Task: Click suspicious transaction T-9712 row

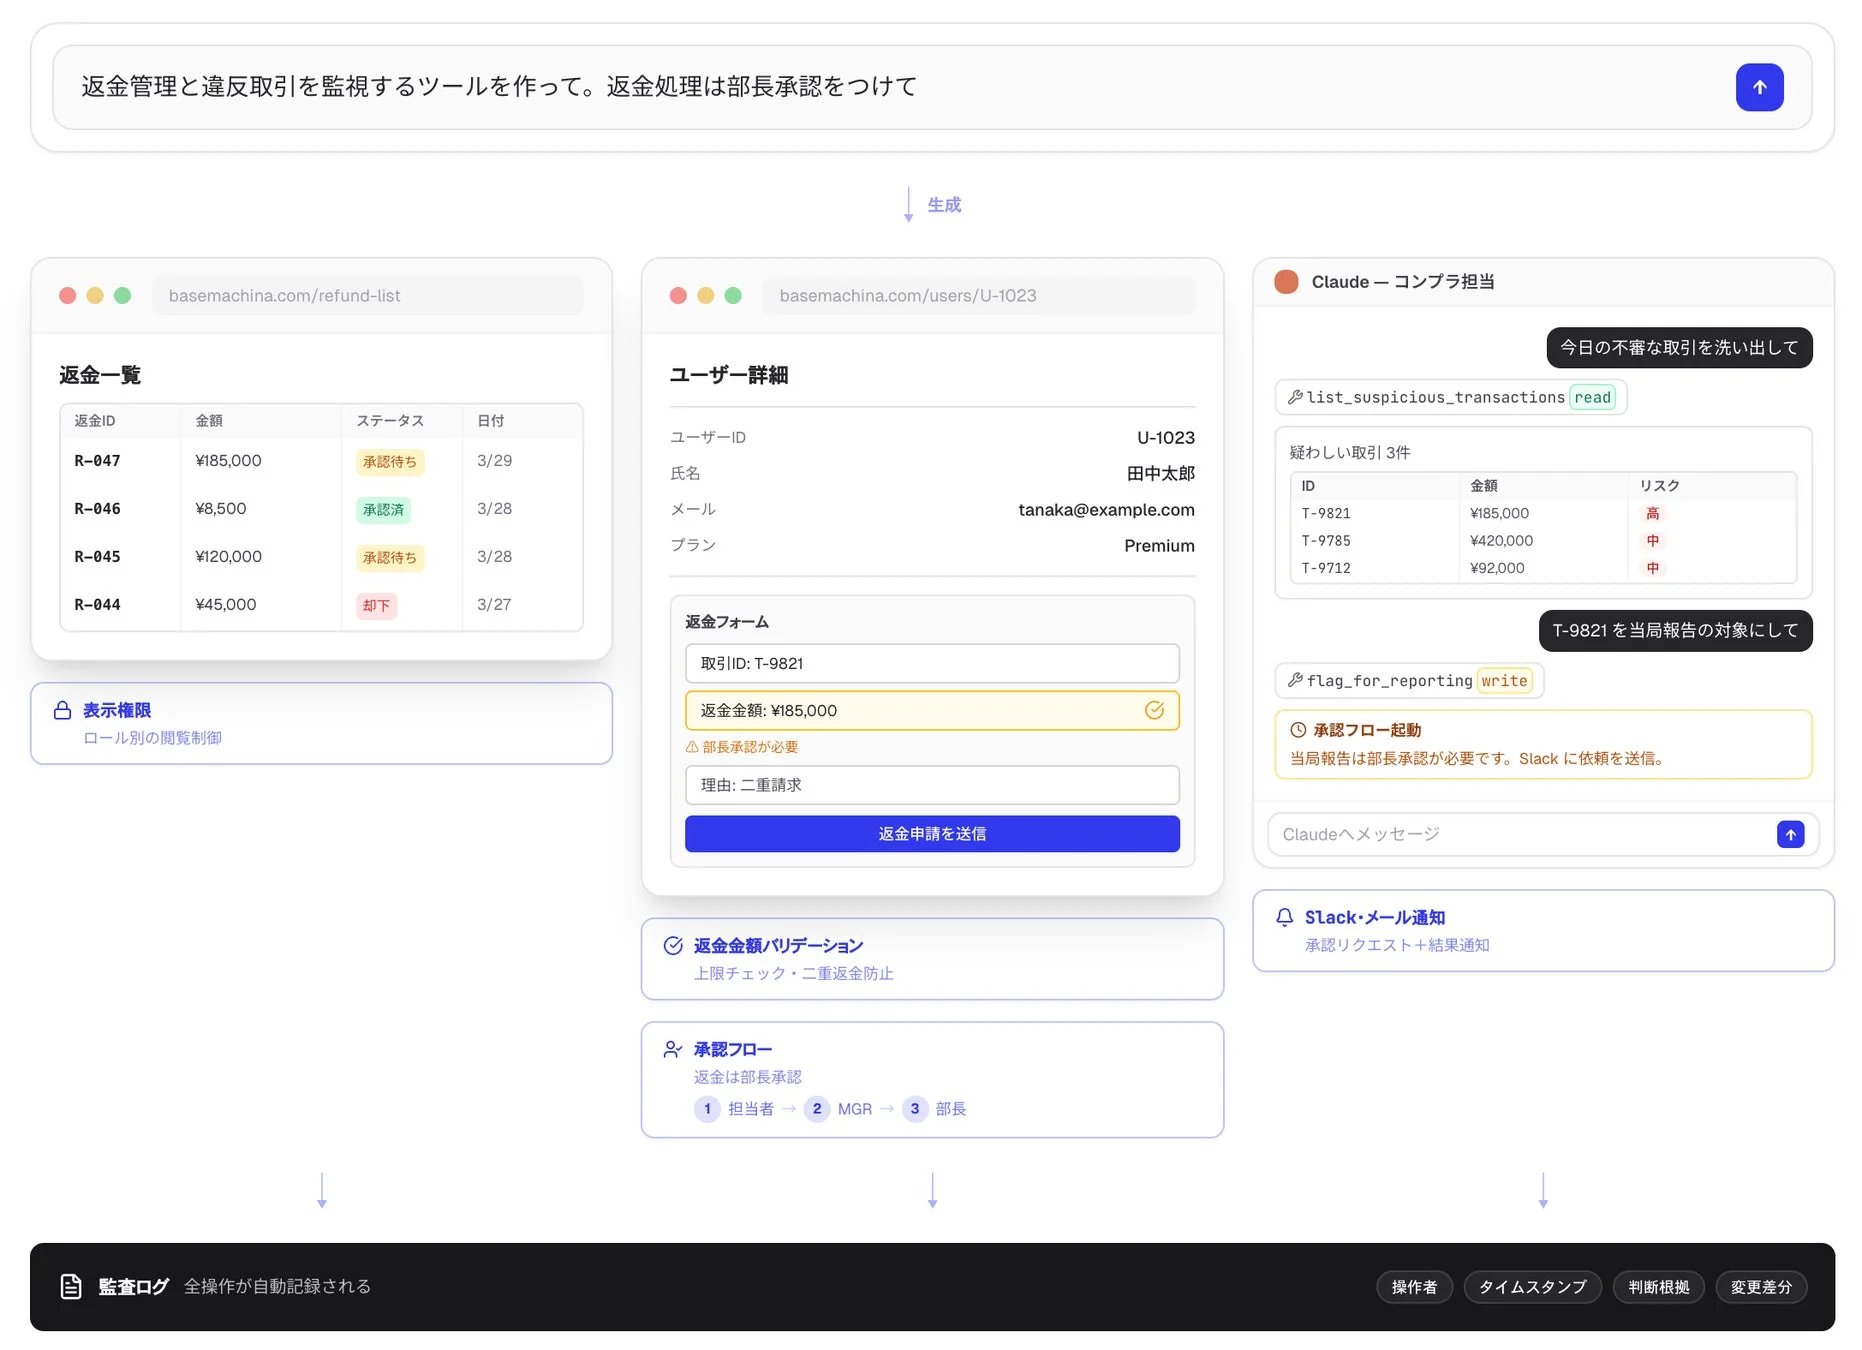Action: (x=1543, y=568)
